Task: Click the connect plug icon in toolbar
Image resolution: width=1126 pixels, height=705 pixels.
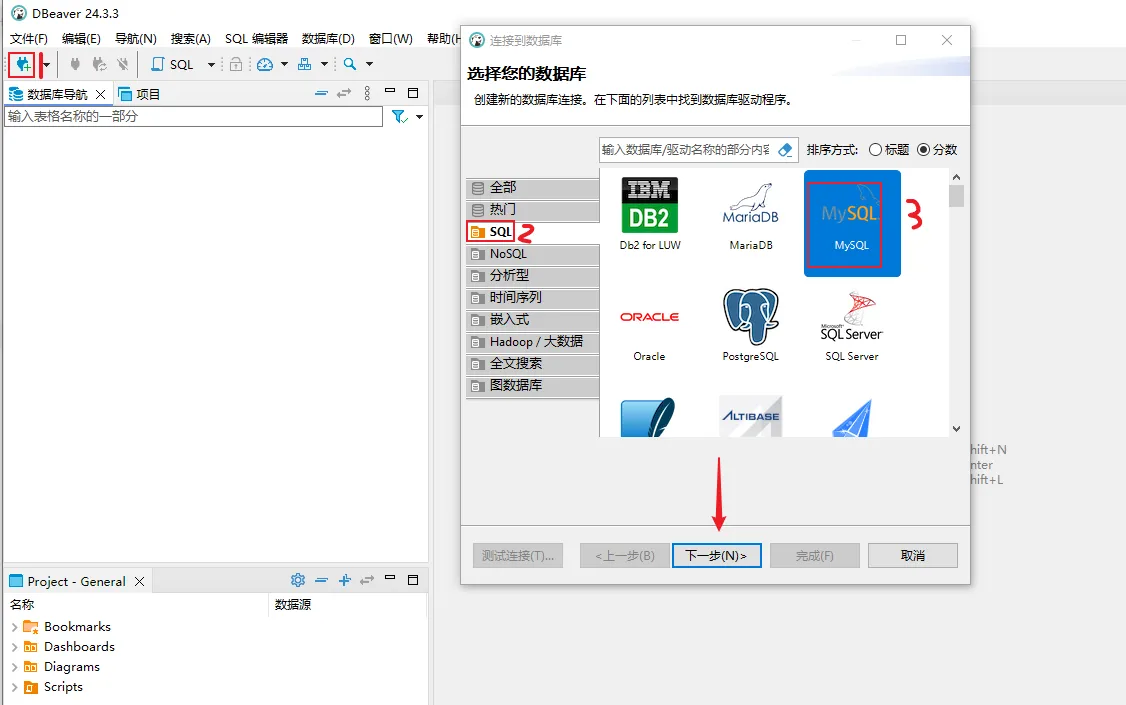Action: click(75, 64)
